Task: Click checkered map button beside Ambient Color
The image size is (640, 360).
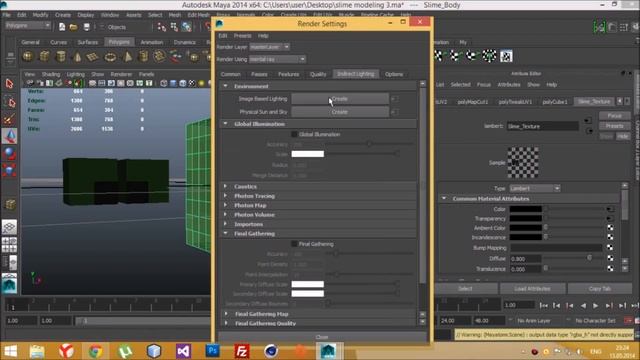Action: click(x=610, y=228)
